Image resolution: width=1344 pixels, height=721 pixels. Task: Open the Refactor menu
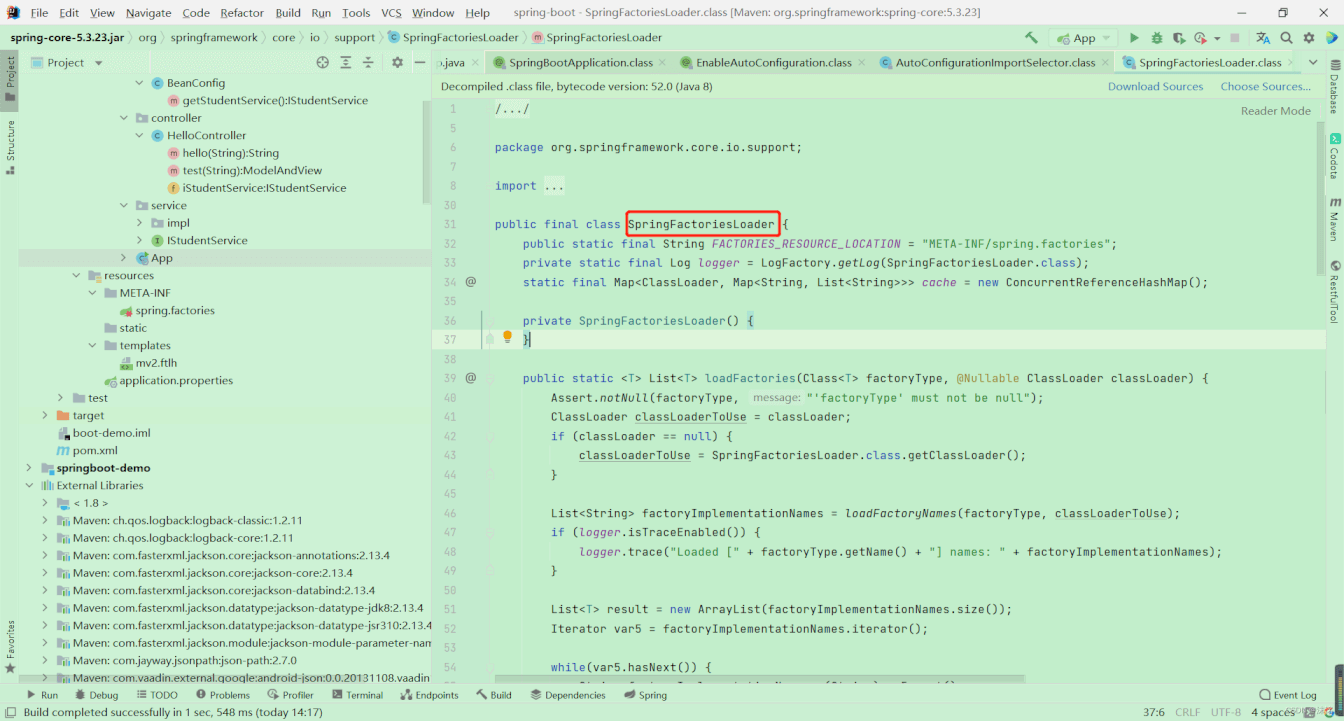tap(242, 13)
